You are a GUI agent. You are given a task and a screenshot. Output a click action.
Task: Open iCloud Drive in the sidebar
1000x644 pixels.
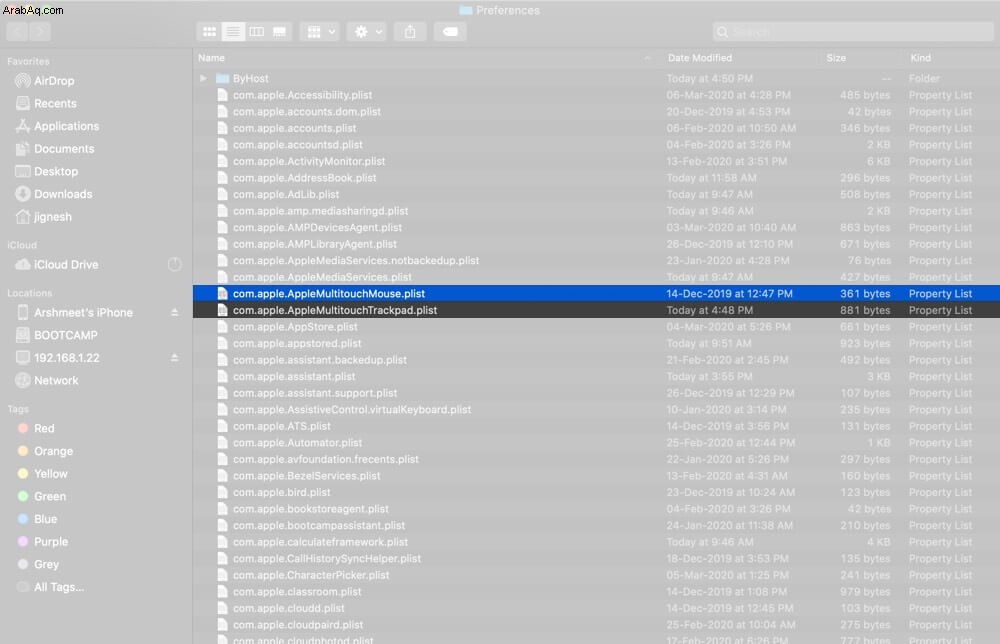57,265
